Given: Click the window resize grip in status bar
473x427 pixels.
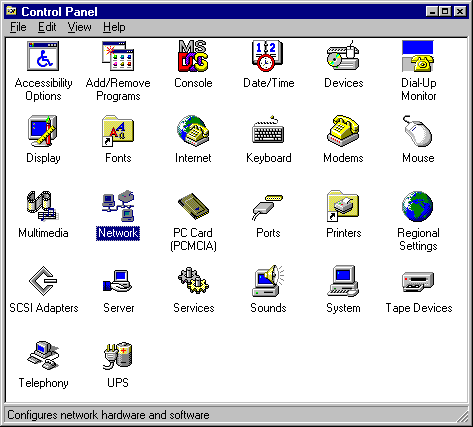Looking at the screenshot, I should coord(463,416).
